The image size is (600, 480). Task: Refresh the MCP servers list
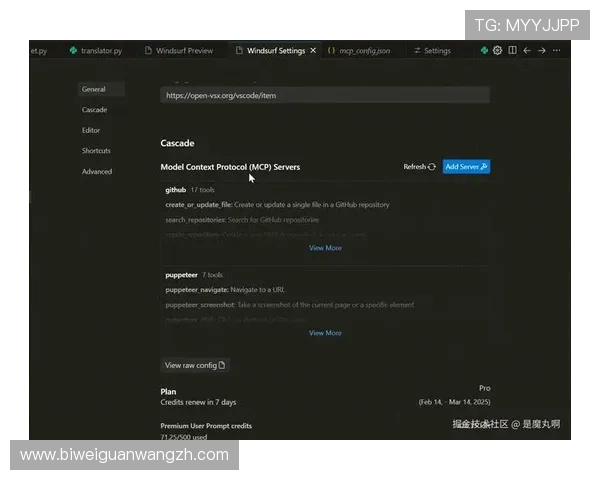coord(419,167)
